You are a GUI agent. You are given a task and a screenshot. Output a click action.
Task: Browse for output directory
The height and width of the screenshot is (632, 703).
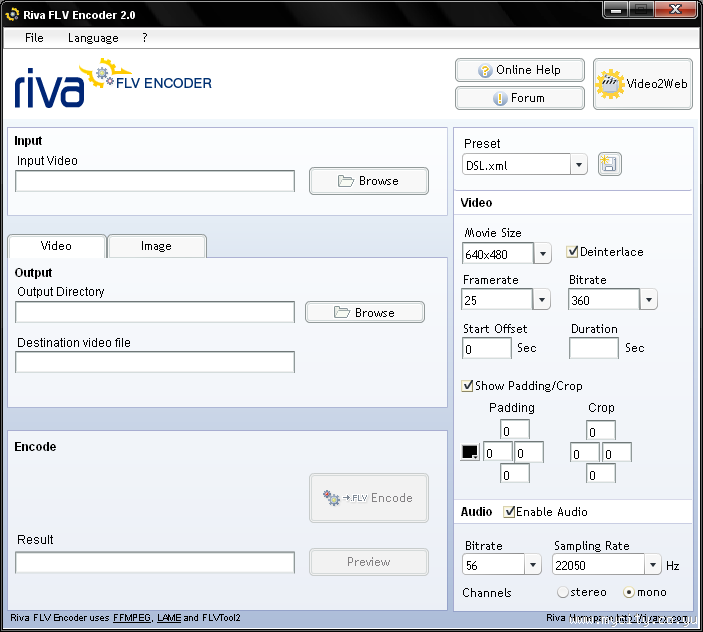point(365,312)
